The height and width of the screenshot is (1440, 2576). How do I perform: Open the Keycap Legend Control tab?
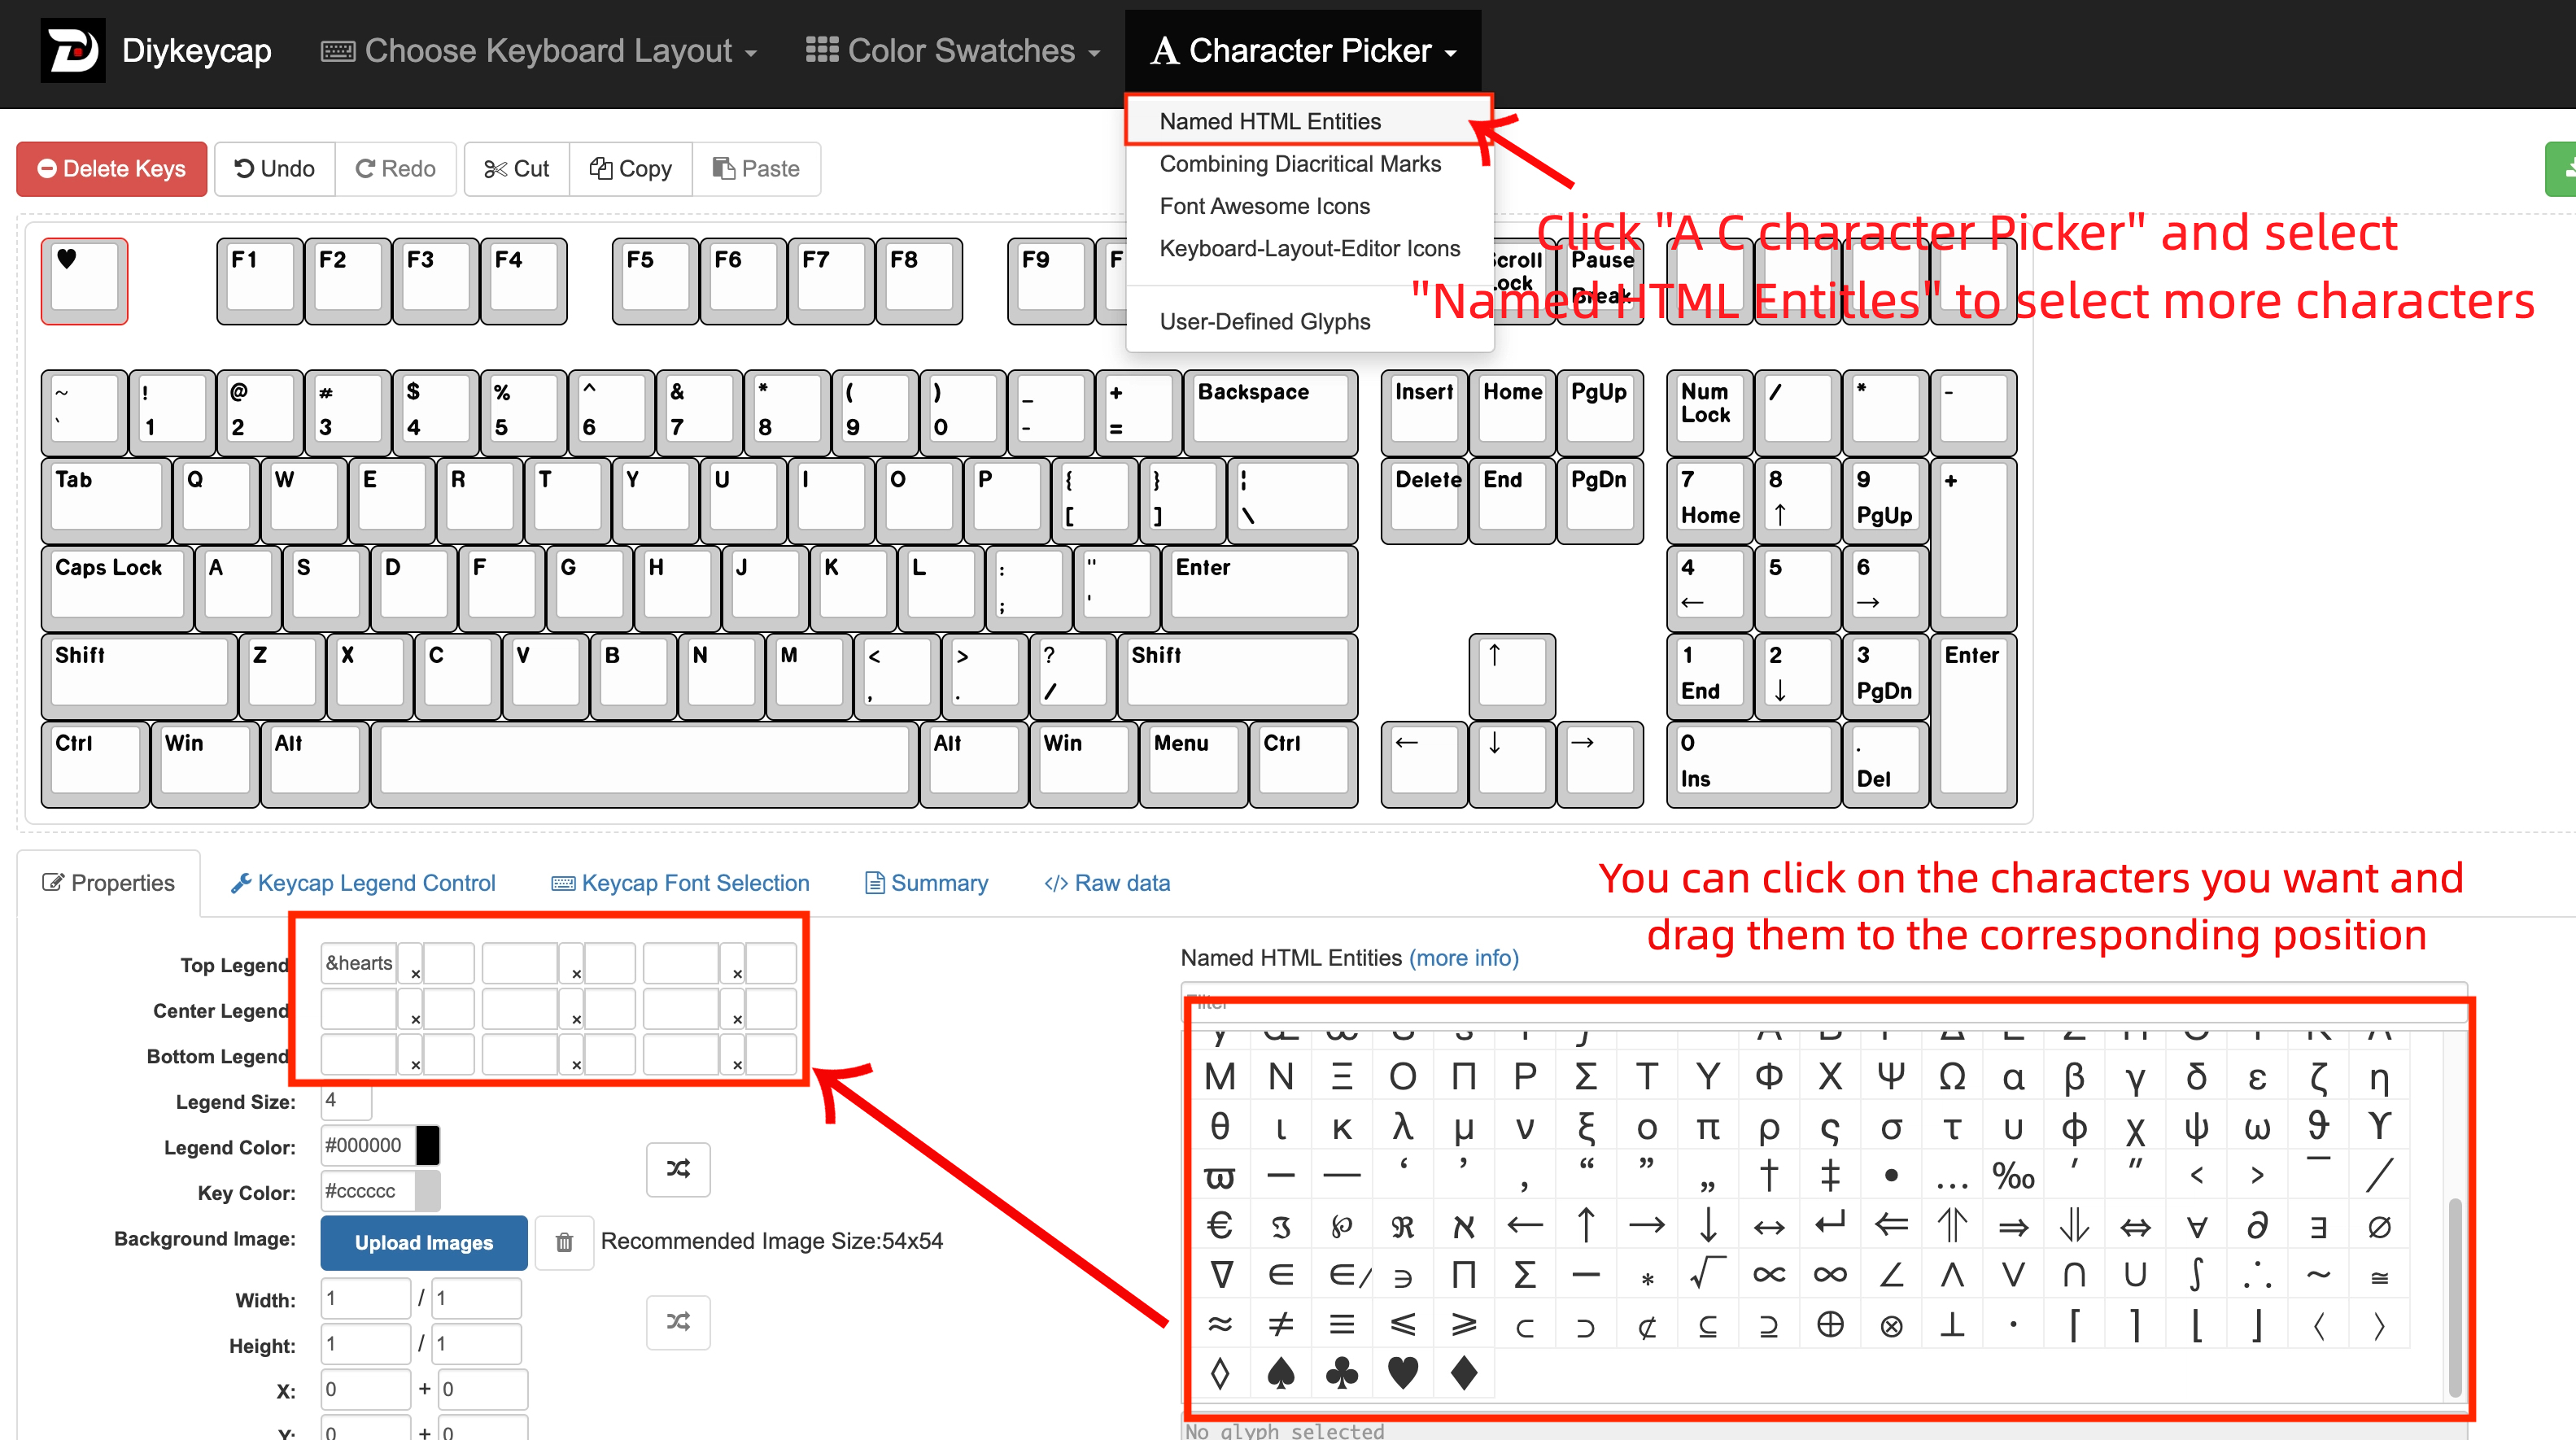[x=363, y=883]
